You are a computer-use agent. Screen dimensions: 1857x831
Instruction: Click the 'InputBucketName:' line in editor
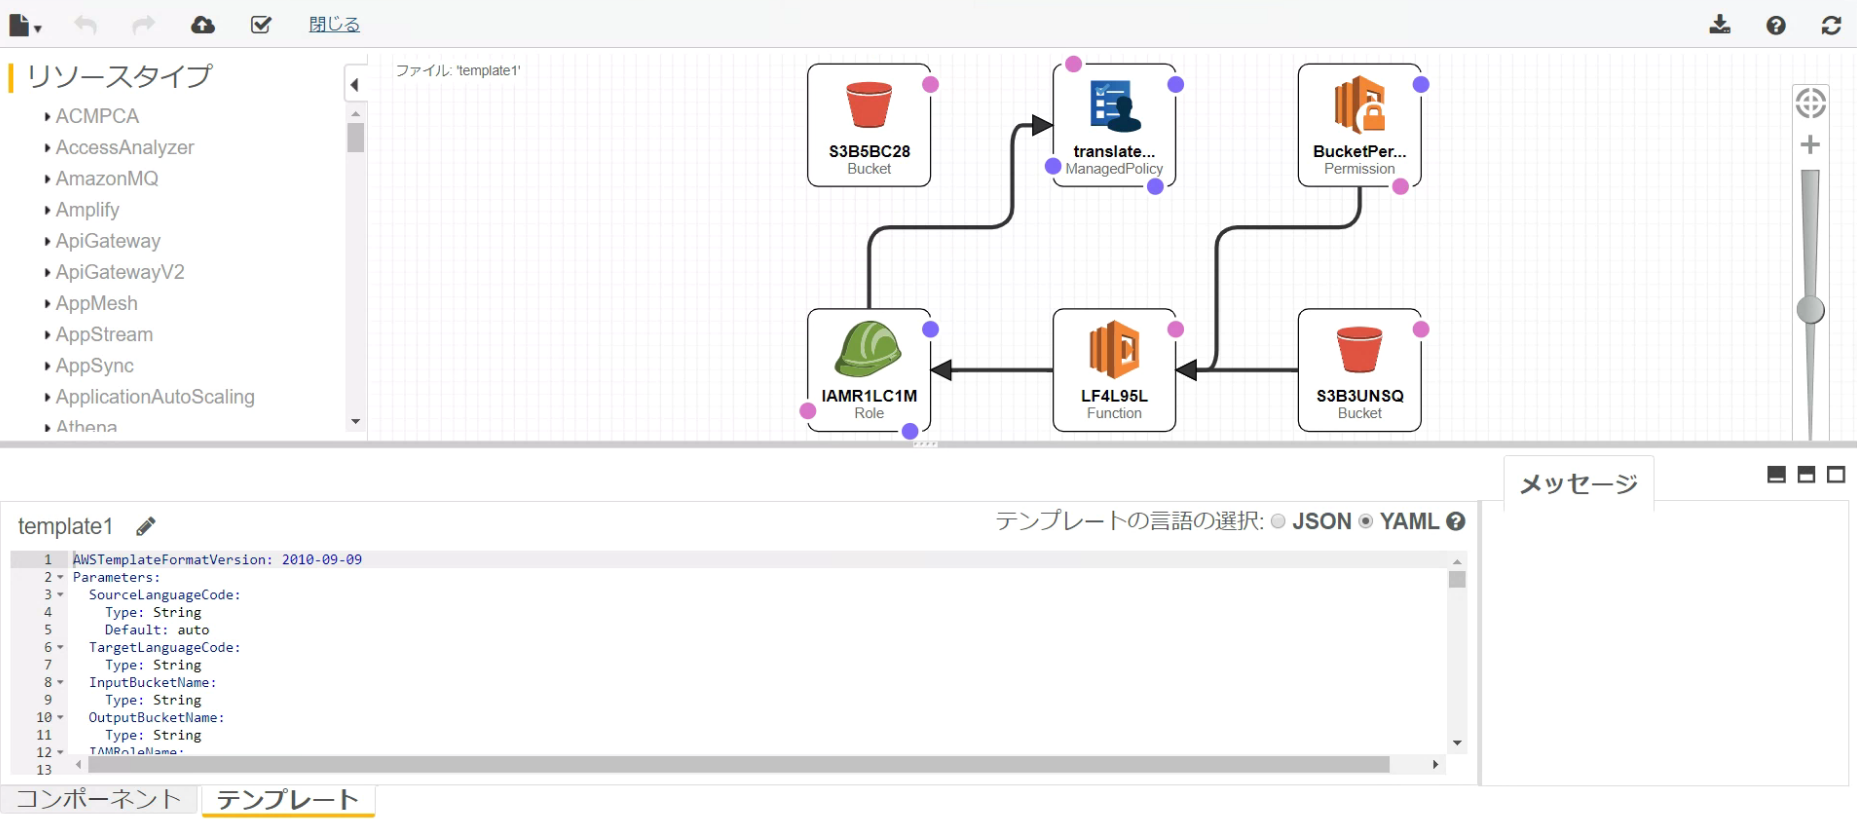(x=152, y=683)
